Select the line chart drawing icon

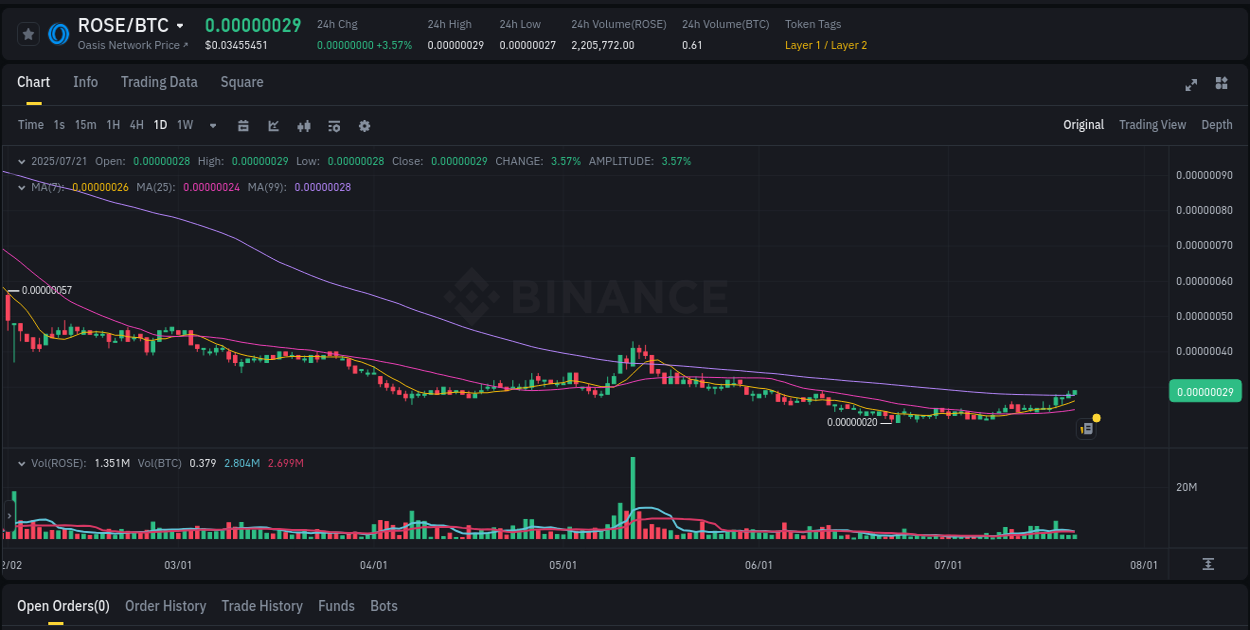tap(272, 125)
